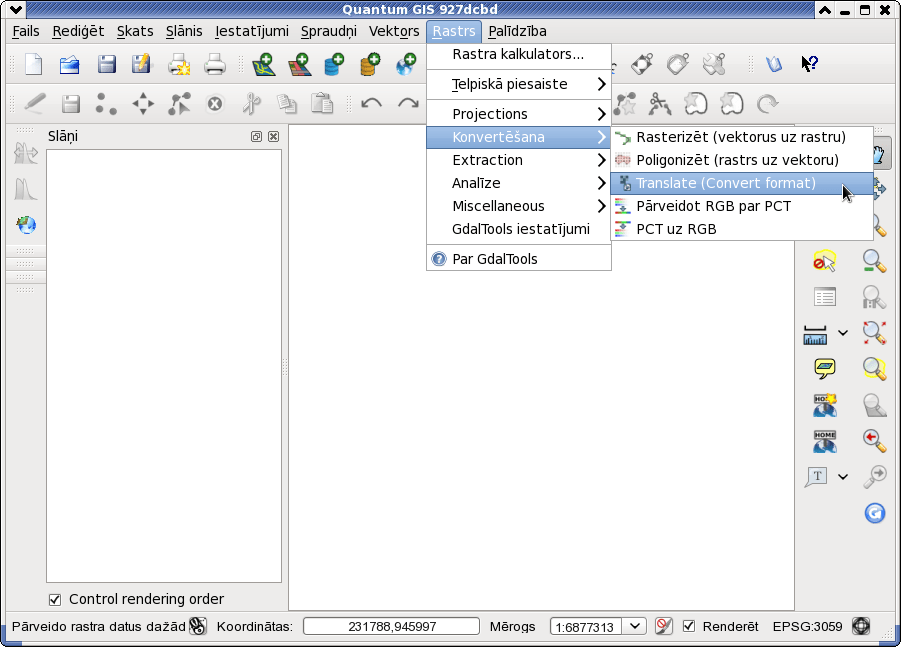Click the Map Tips speech bubble icon
Image resolution: width=901 pixels, height=647 pixels.
[825, 368]
